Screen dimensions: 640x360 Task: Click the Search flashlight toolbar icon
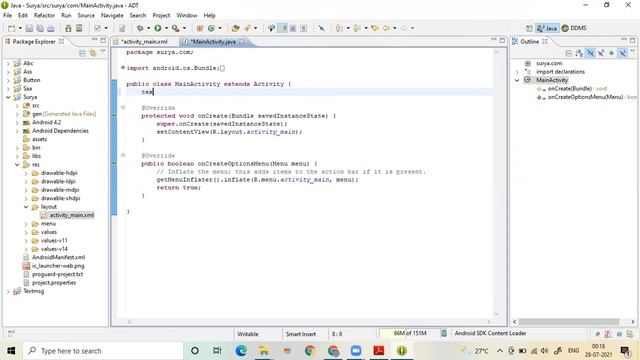click(247, 28)
